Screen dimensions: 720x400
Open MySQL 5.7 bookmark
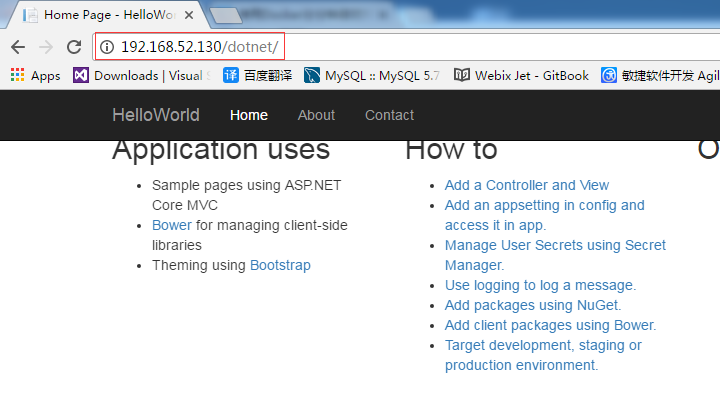tap(371, 75)
